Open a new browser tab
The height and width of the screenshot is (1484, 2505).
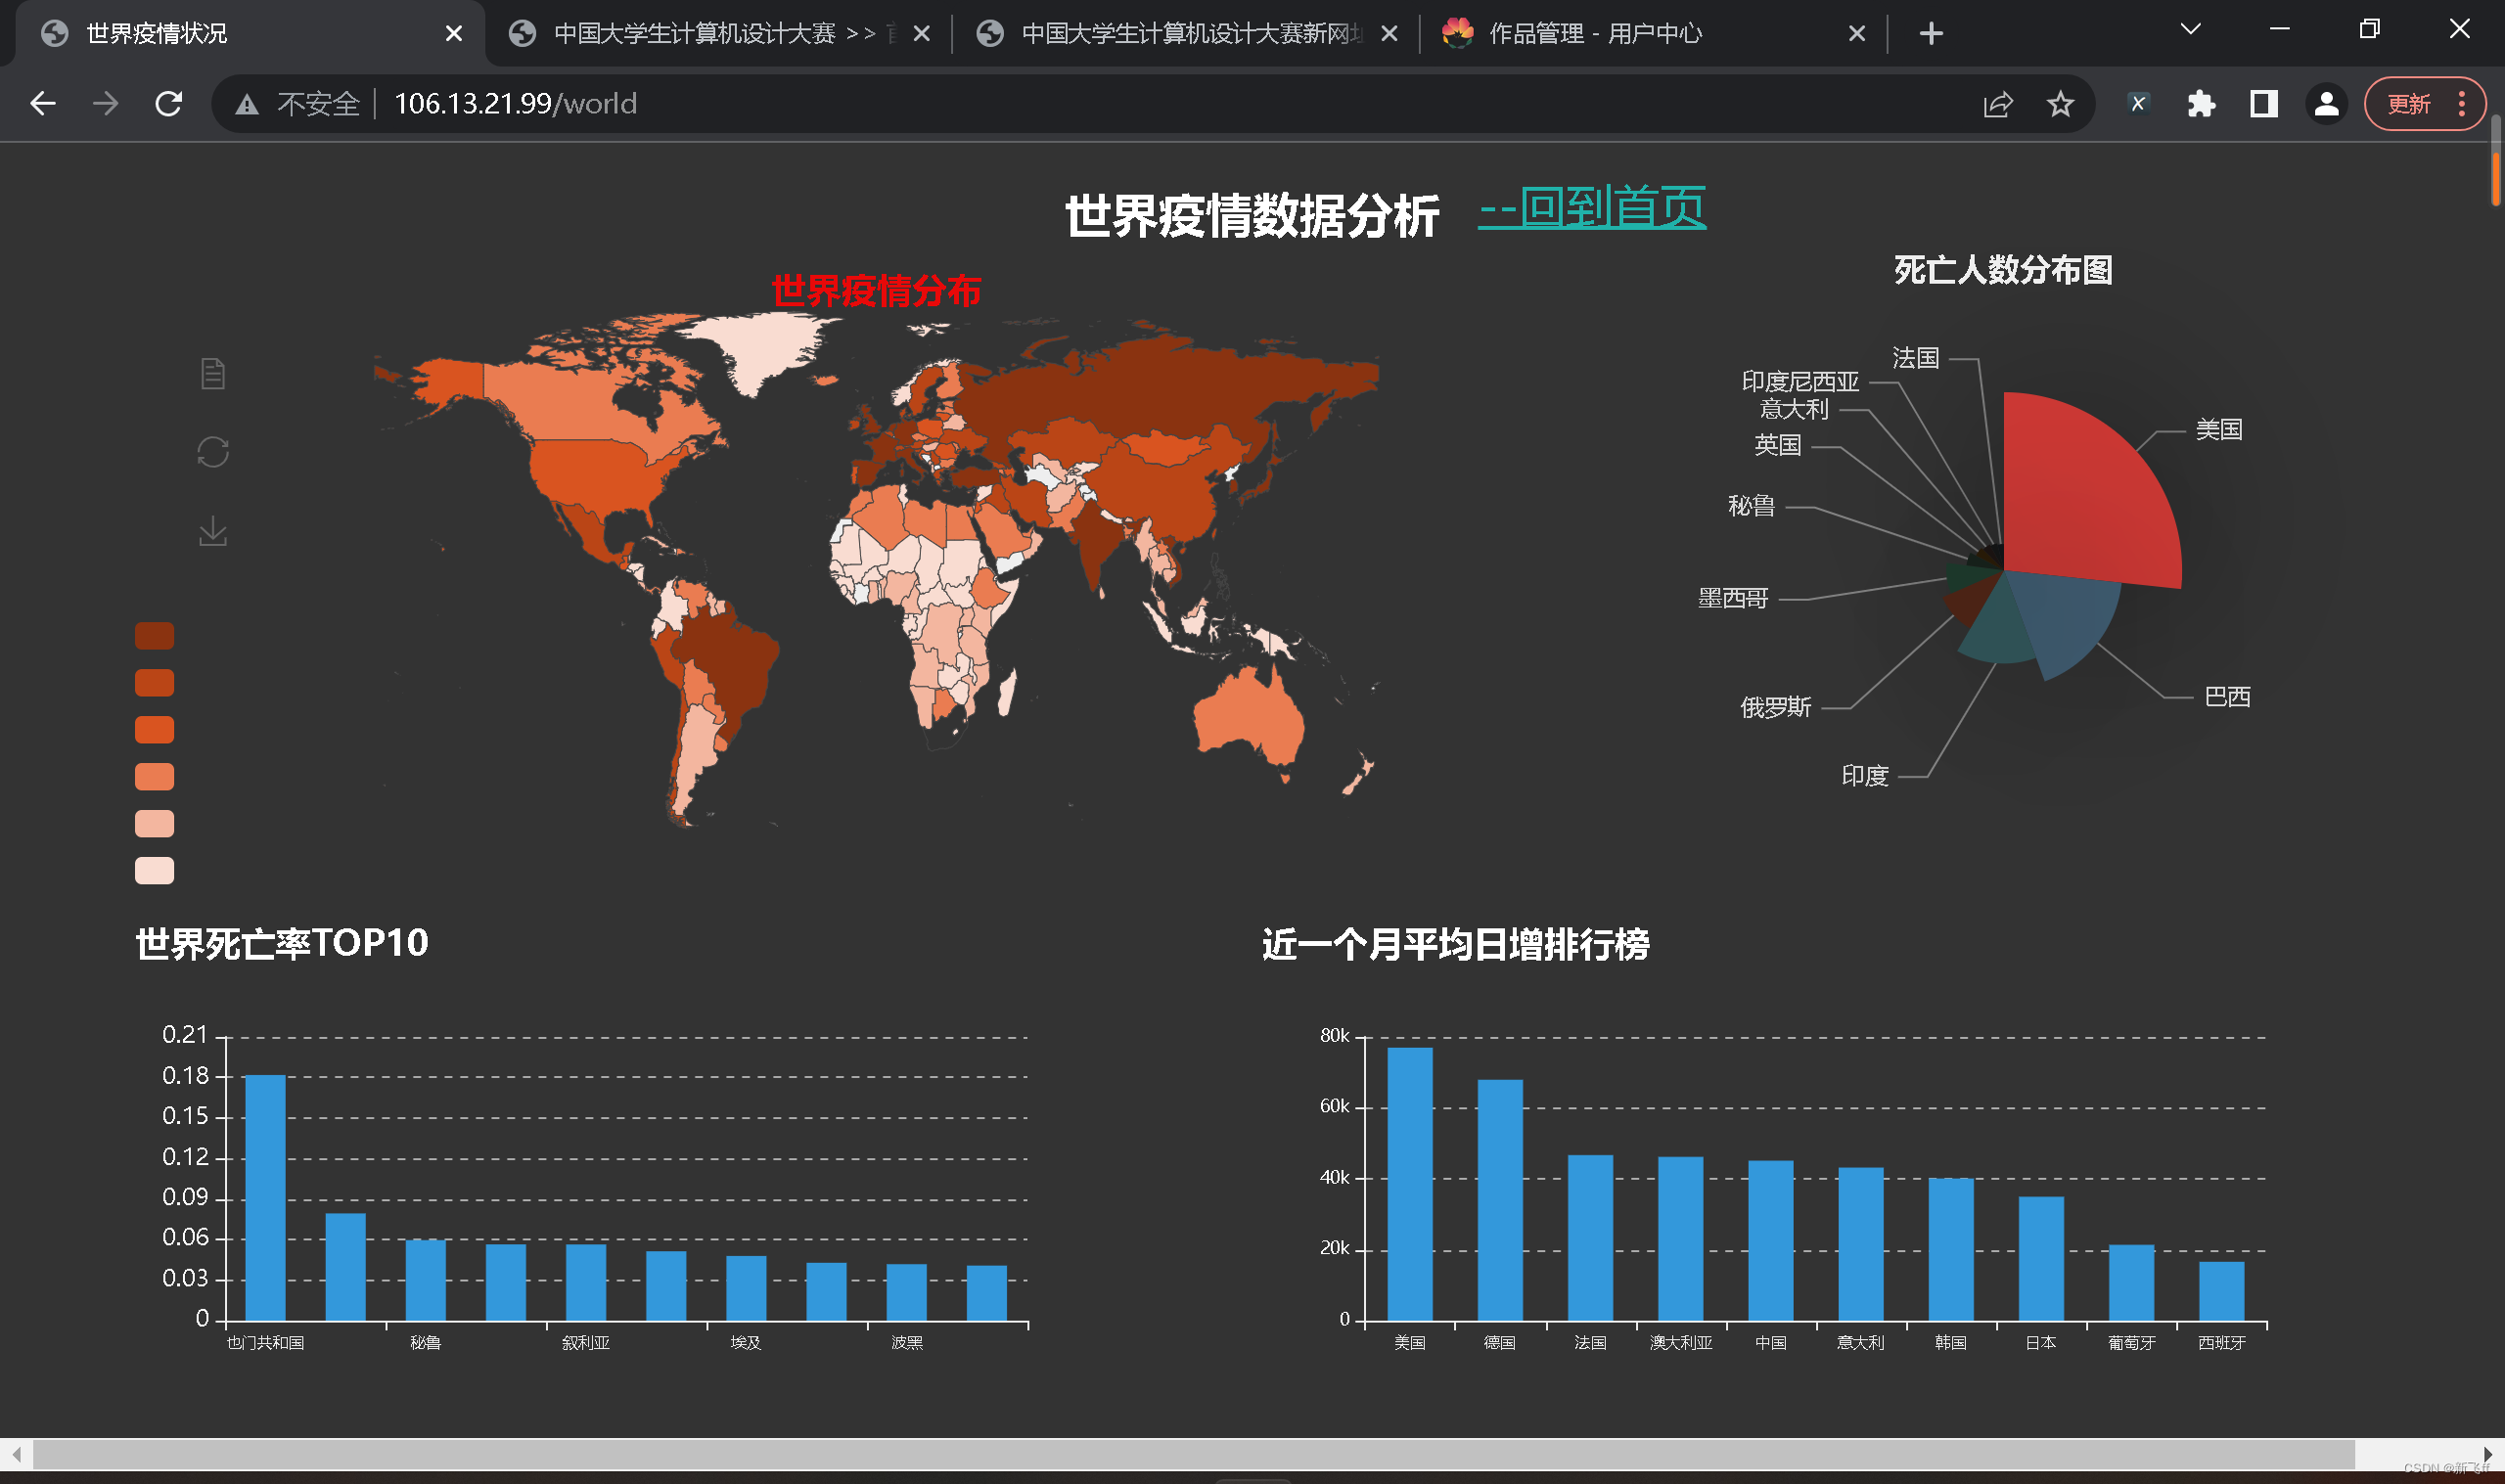(x=1931, y=34)
